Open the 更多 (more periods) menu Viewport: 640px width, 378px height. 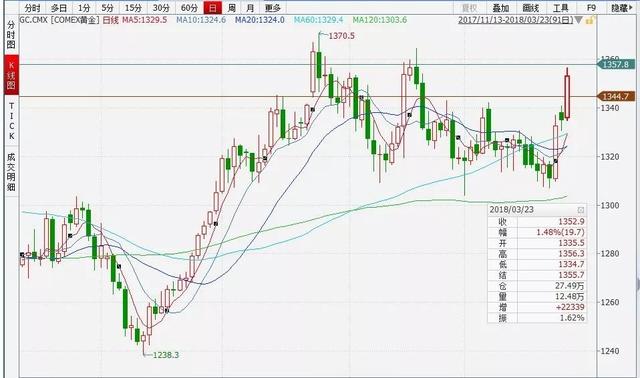pyautogui.click(x=272, y=8)
